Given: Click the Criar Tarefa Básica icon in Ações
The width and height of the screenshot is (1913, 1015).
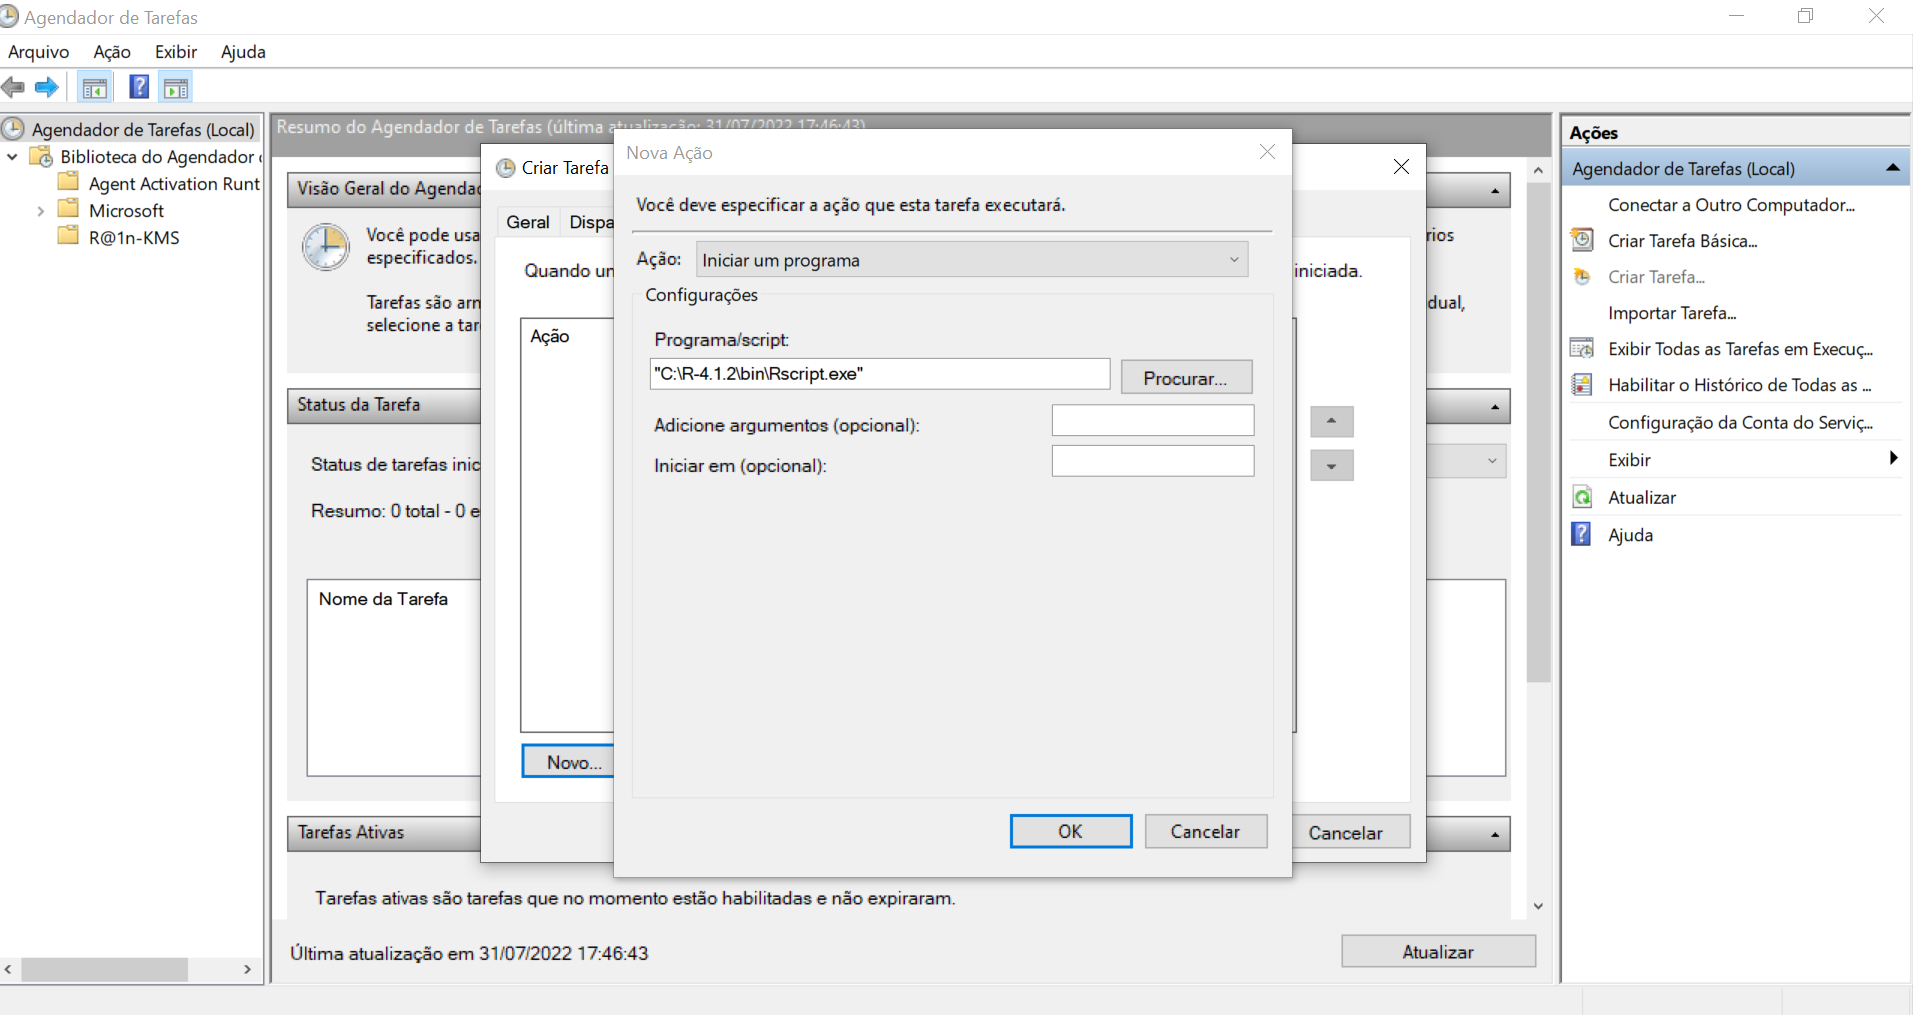Looking at the screenshot, I should click(x=1582, y=240).
